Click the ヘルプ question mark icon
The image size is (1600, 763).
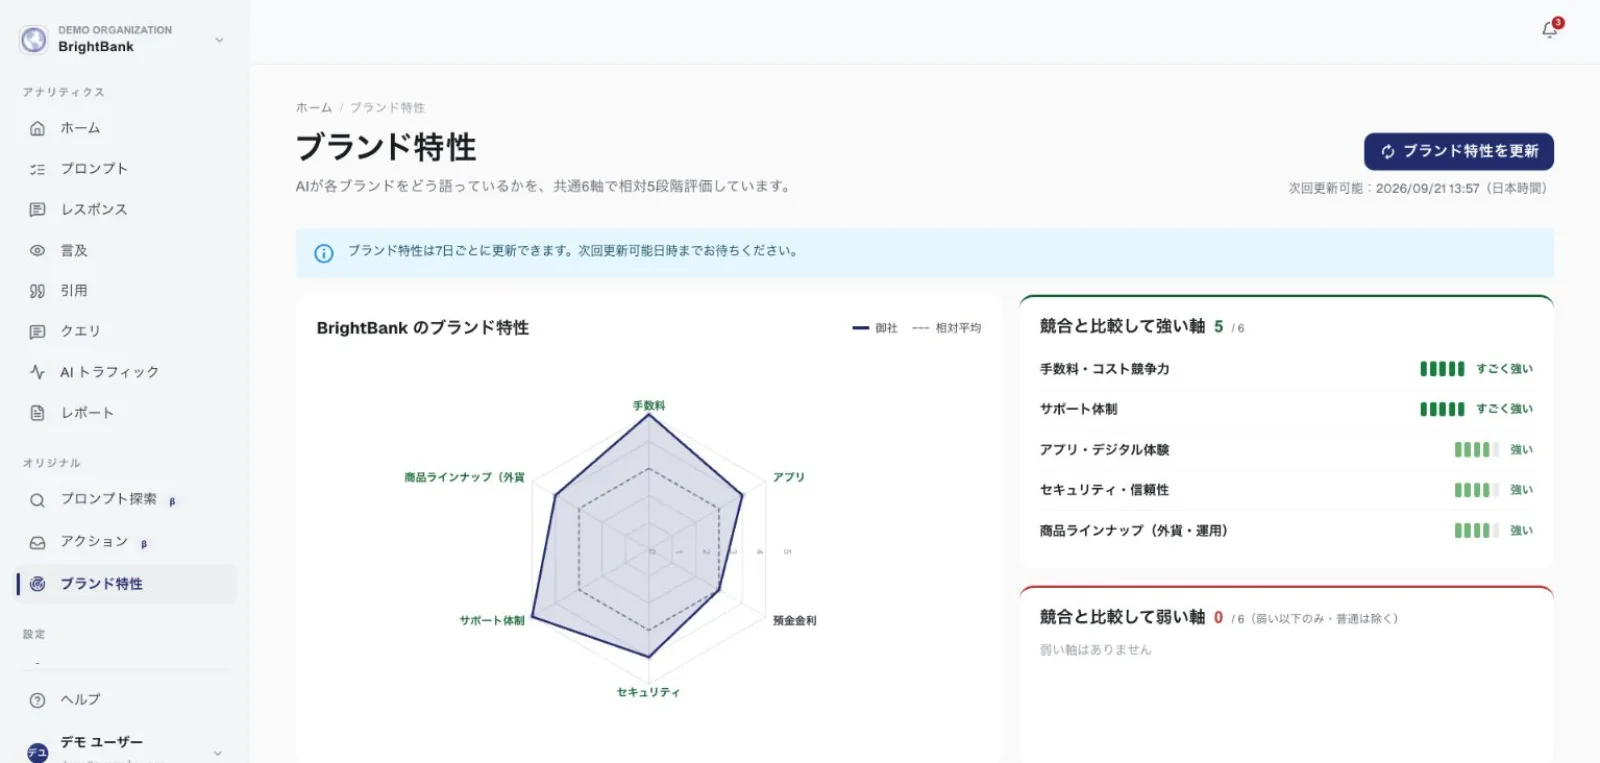click(x=37, y=700)
